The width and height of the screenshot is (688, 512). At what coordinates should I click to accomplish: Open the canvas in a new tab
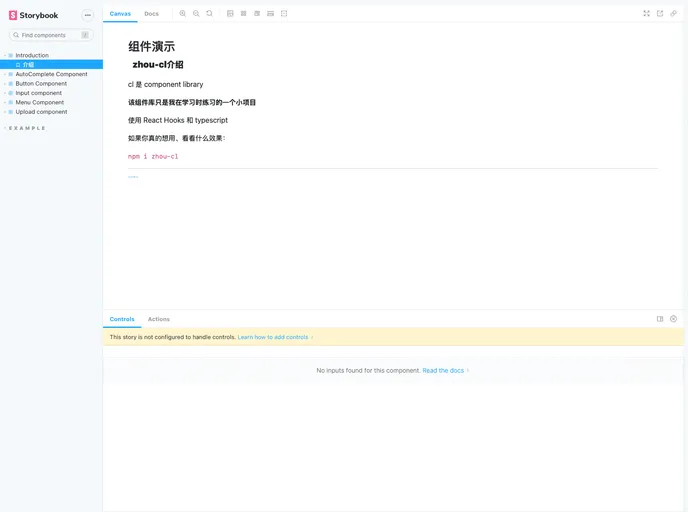point(660,14)
